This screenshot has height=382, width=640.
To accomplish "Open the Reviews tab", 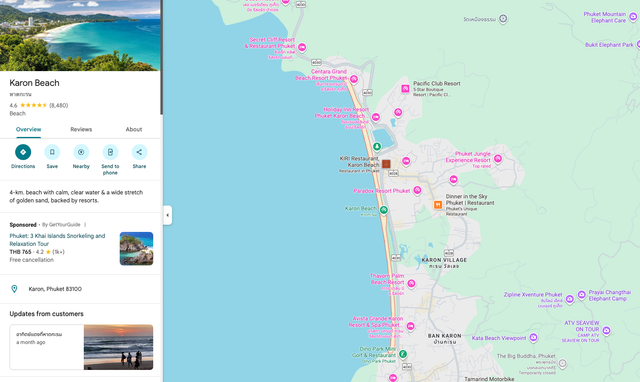I will (81, 129).
